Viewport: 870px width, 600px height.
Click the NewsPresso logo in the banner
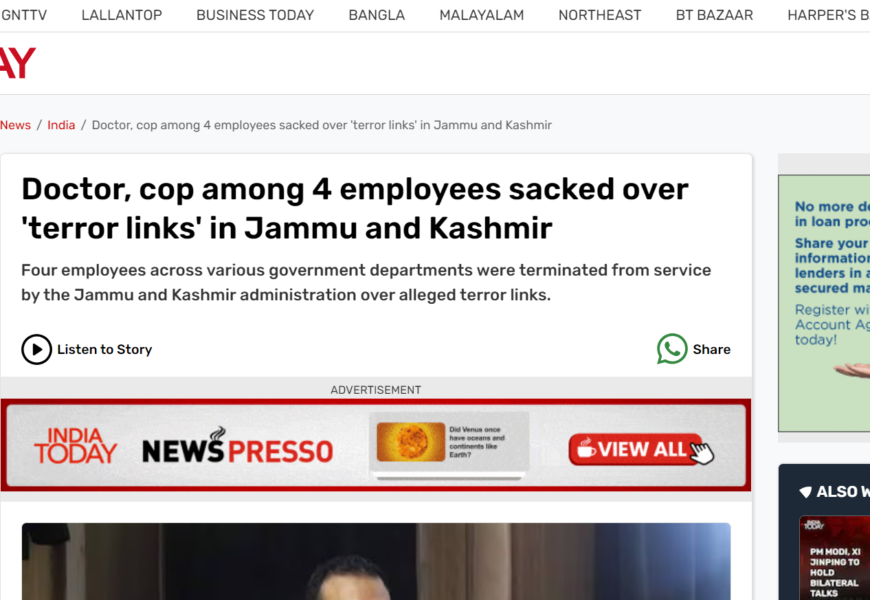coord(237,450)
